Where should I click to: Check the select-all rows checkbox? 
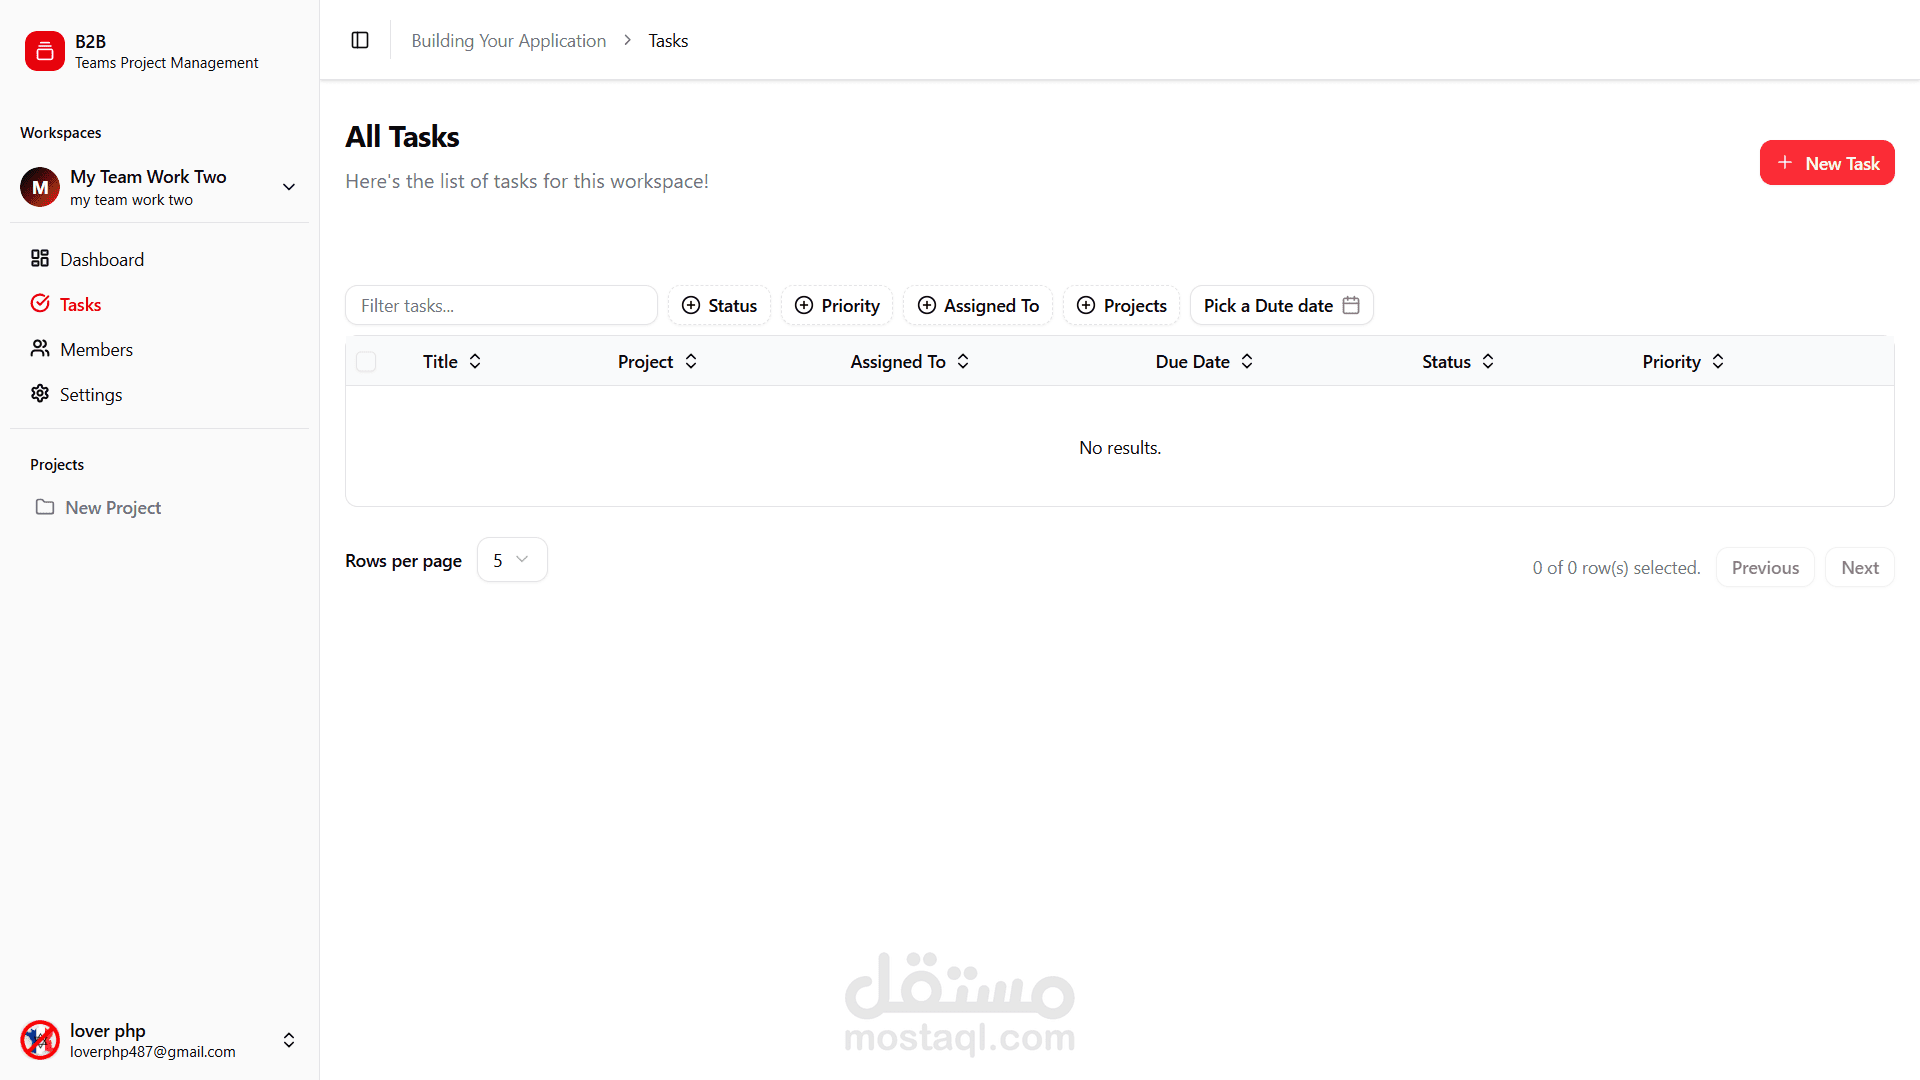coord(366,361)
